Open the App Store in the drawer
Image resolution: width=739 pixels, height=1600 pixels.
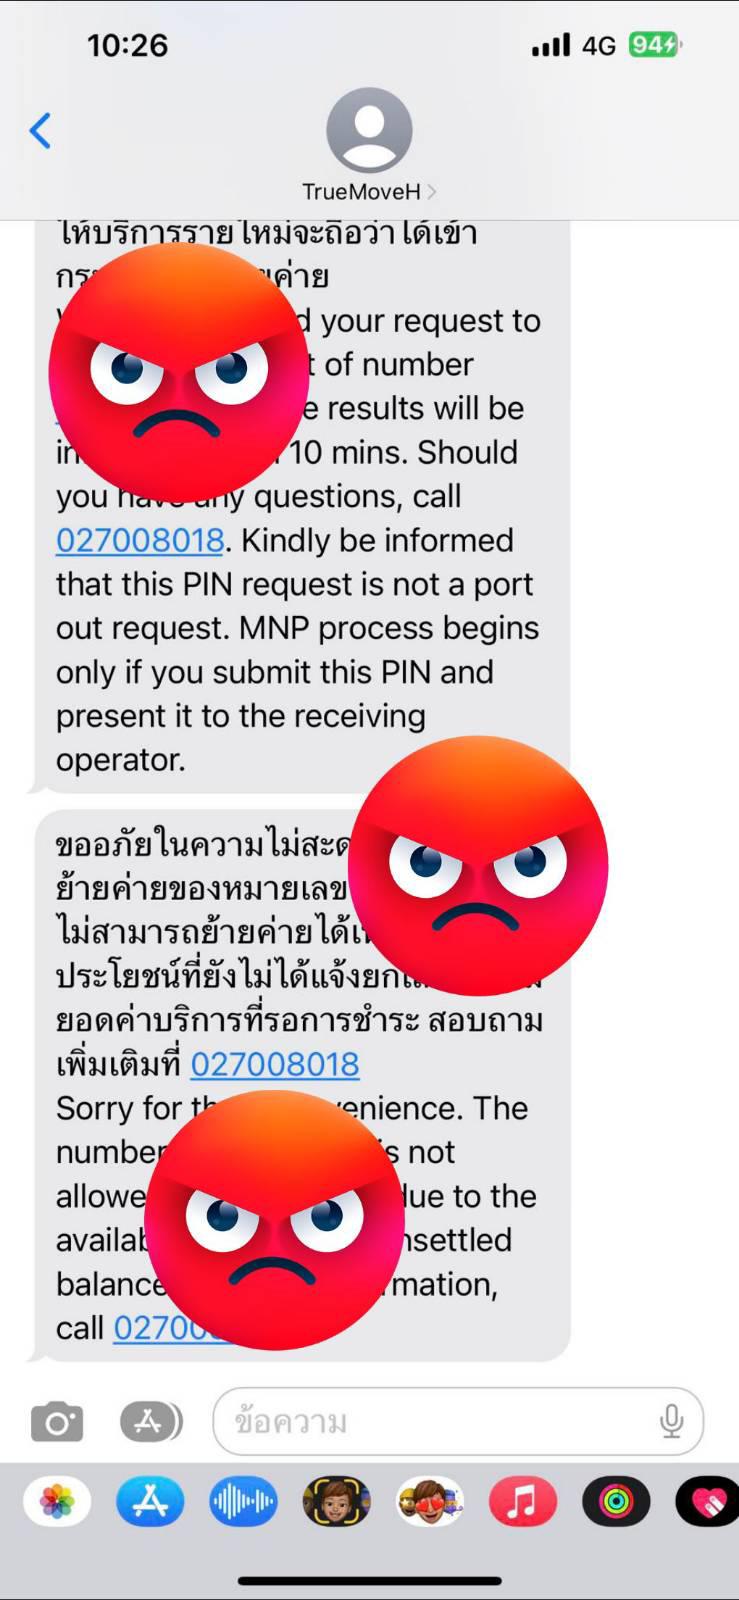150,1502
